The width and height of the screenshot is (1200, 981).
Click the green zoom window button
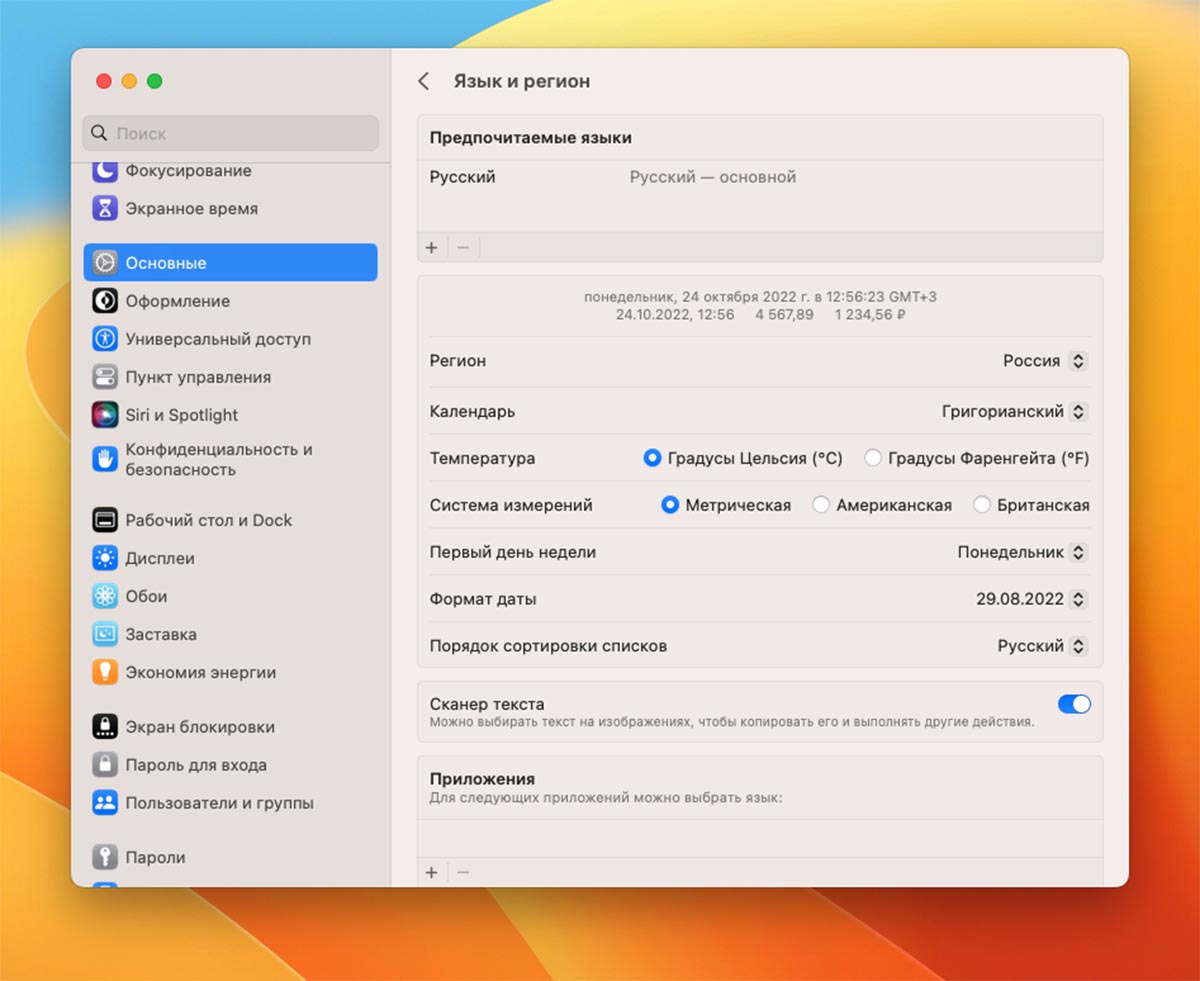click(x=154, y=81)
